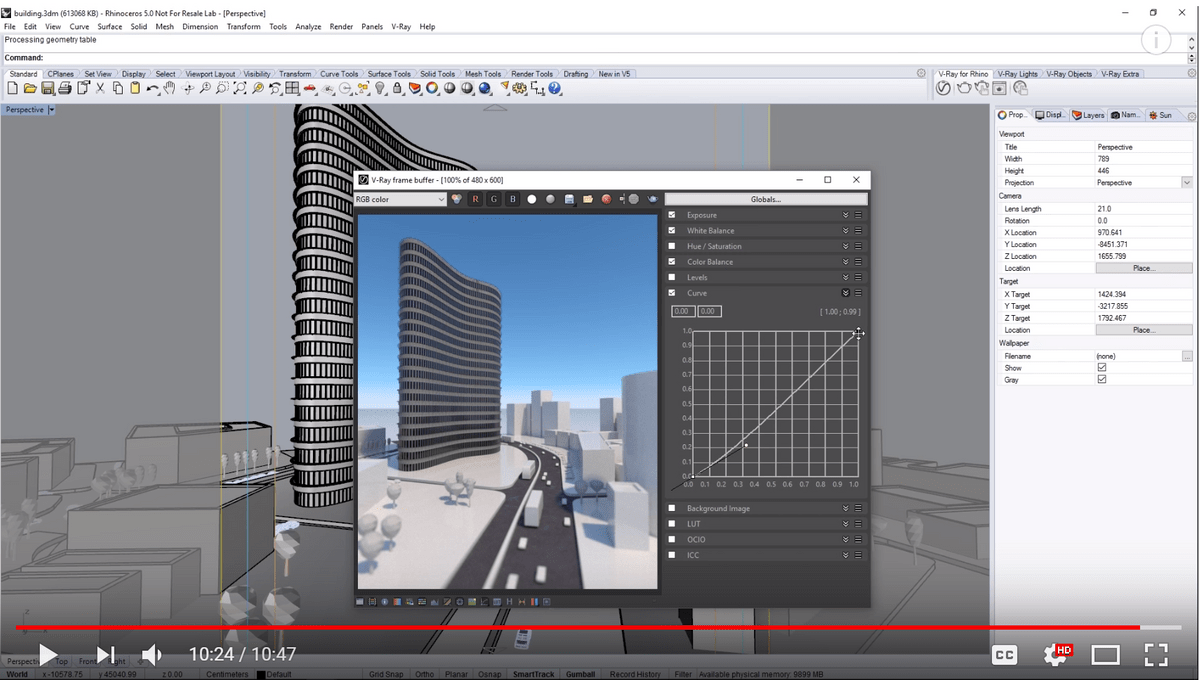Disable the Exposure correction checkbox
The image size is (1200, 680).
click(672, 214)
